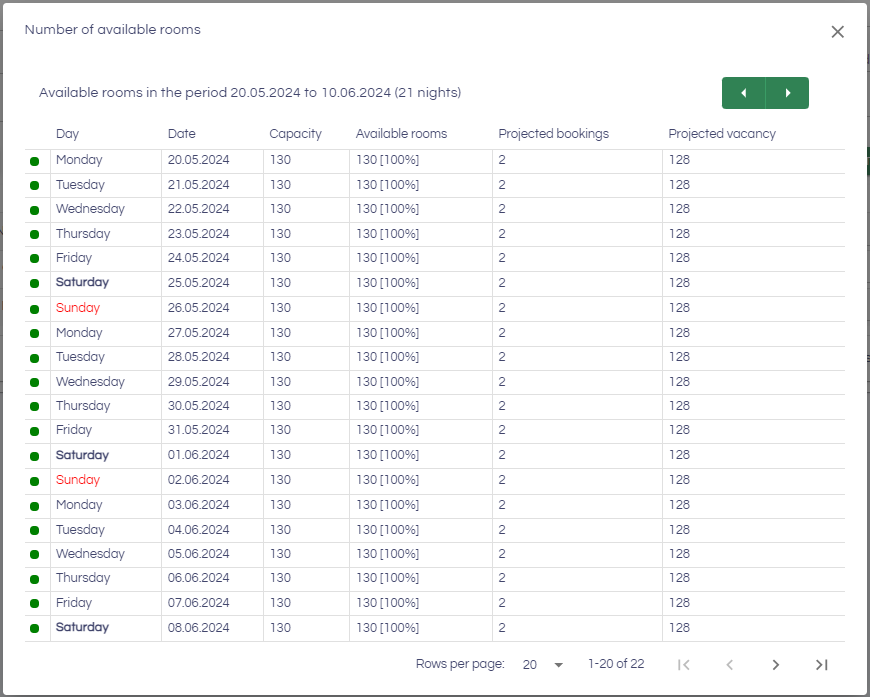Select the Sunday 26.05.2024 row
This screenshot has height=697, width=870.
[78, 308]
